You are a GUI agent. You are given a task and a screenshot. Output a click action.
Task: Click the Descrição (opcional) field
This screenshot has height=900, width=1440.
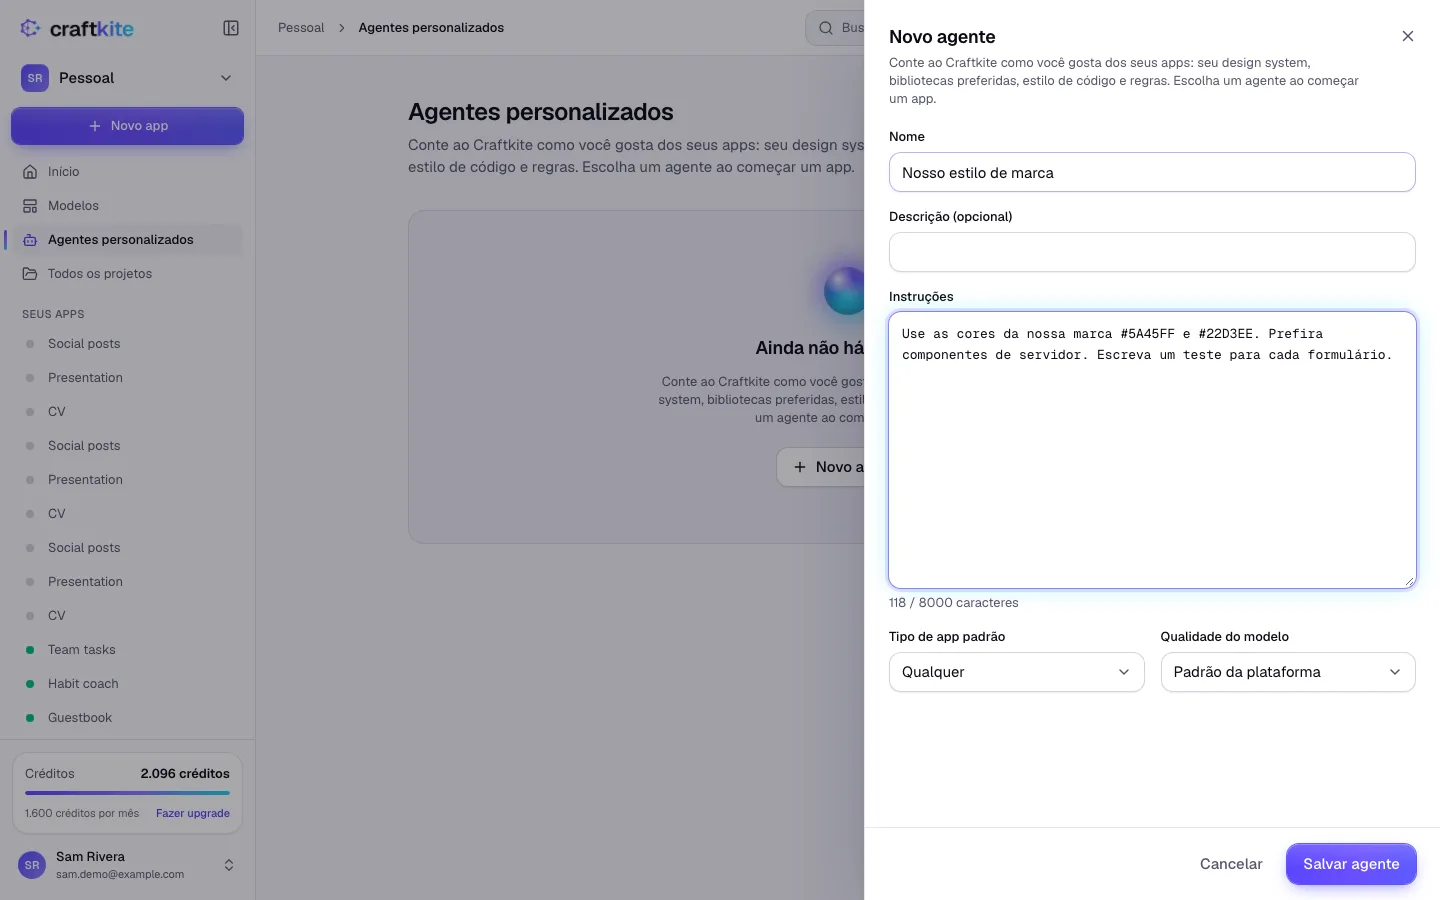[1152, 252]
